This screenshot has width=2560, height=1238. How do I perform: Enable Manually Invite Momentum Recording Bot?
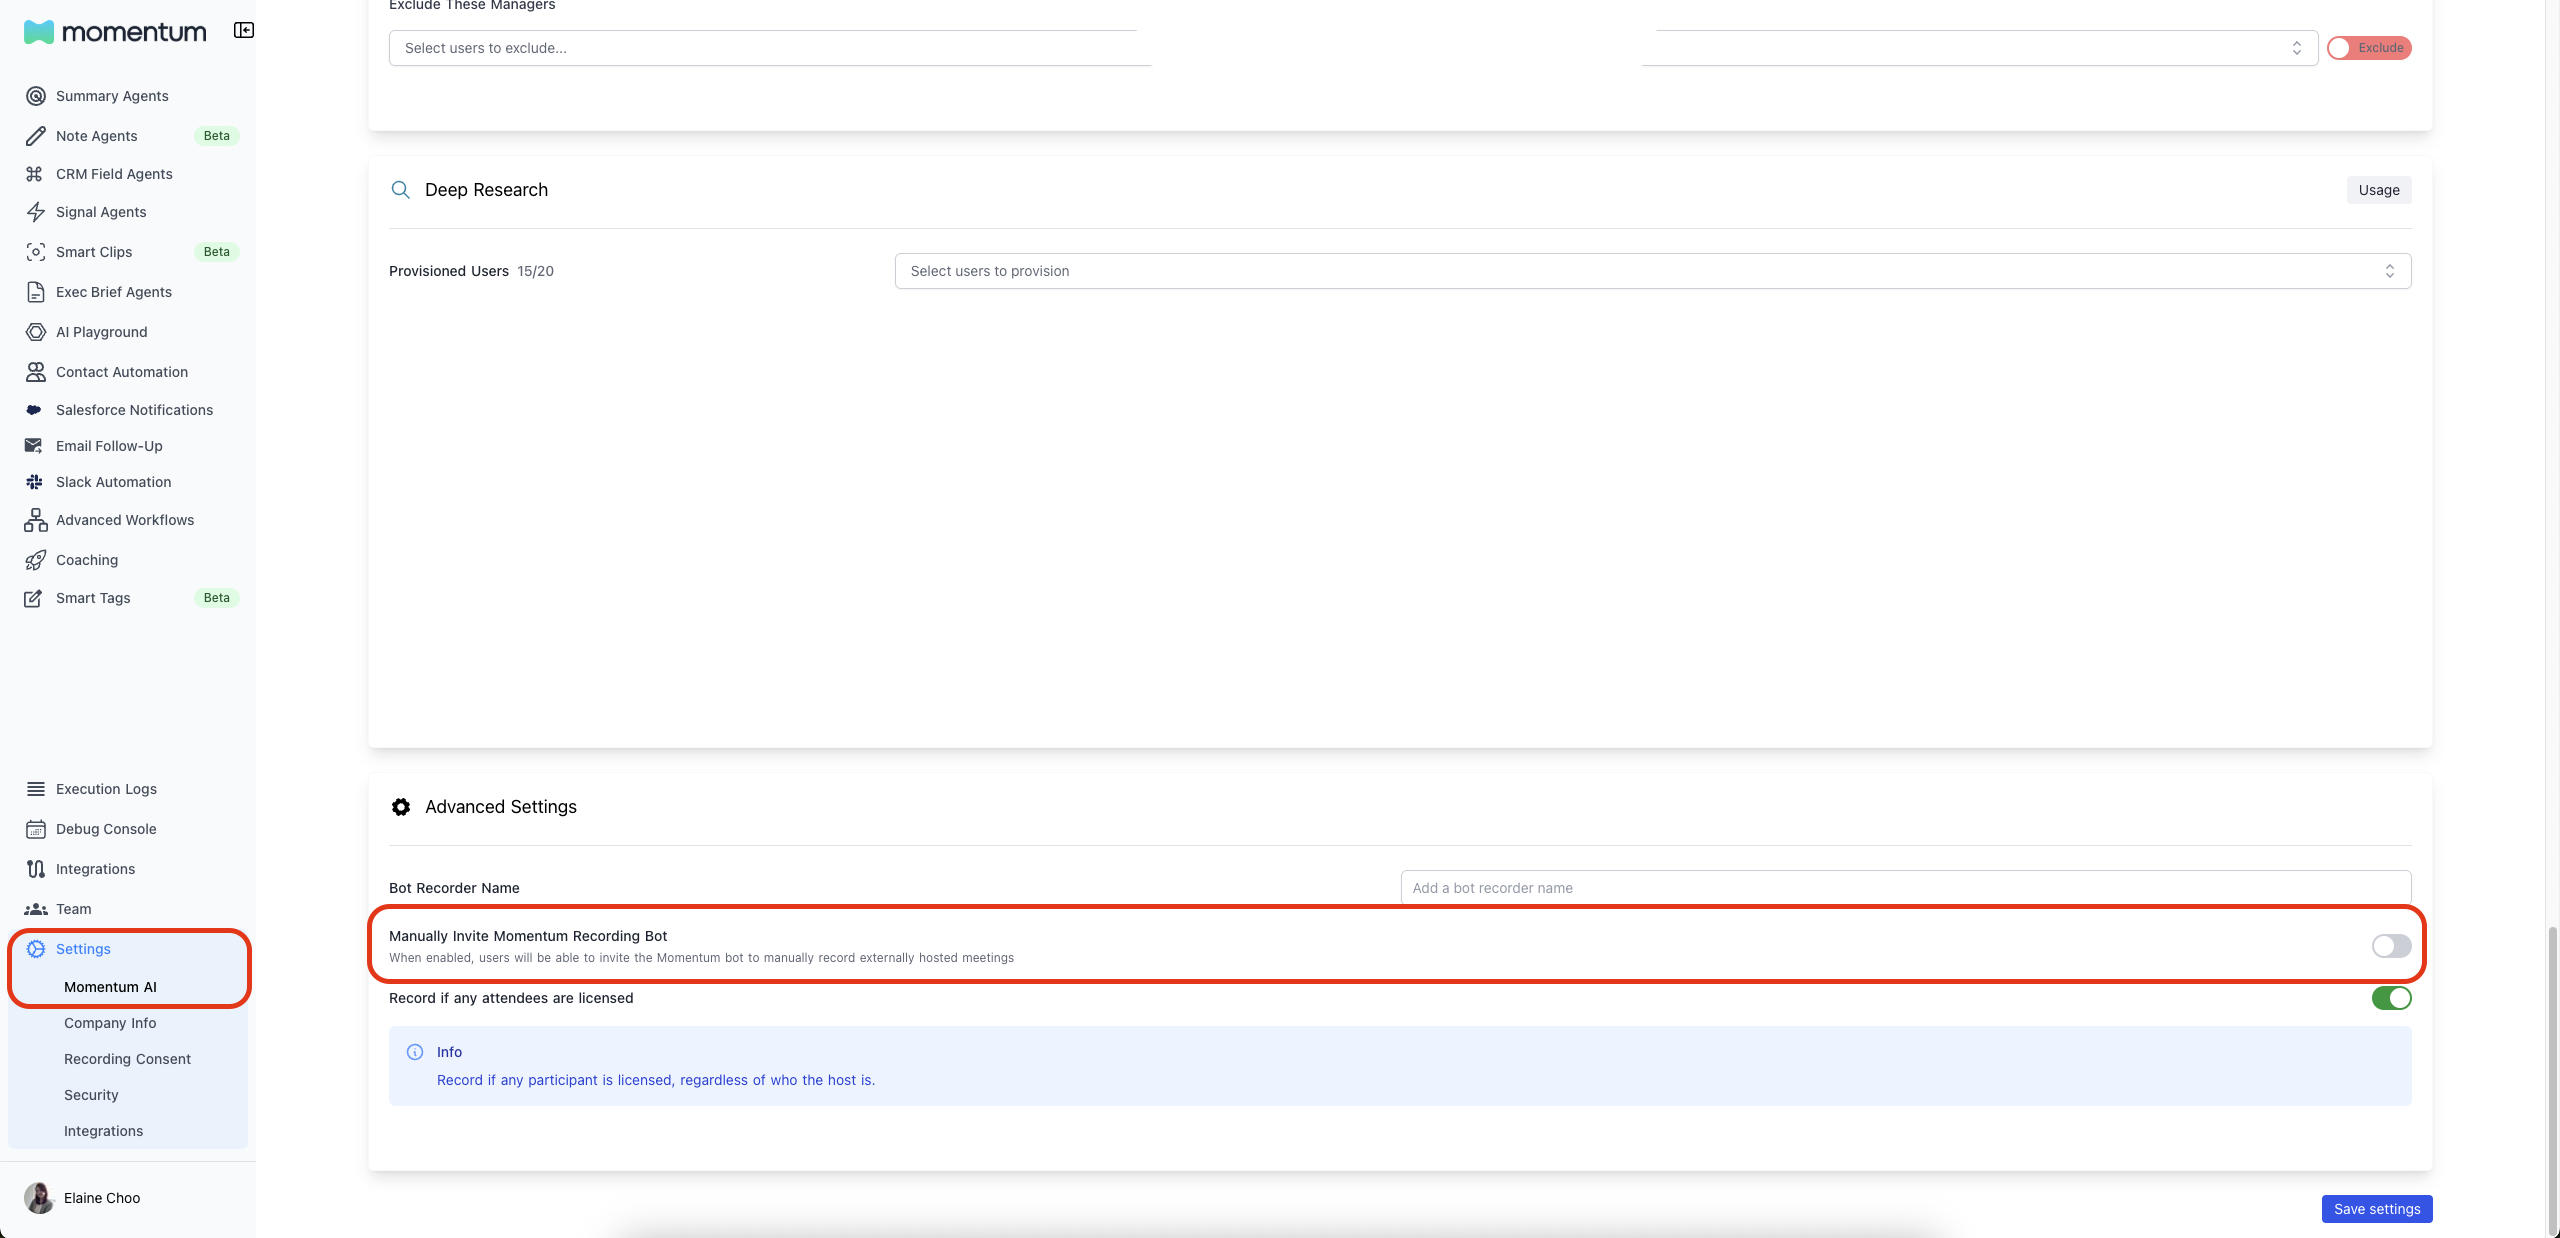[2391, 946]
